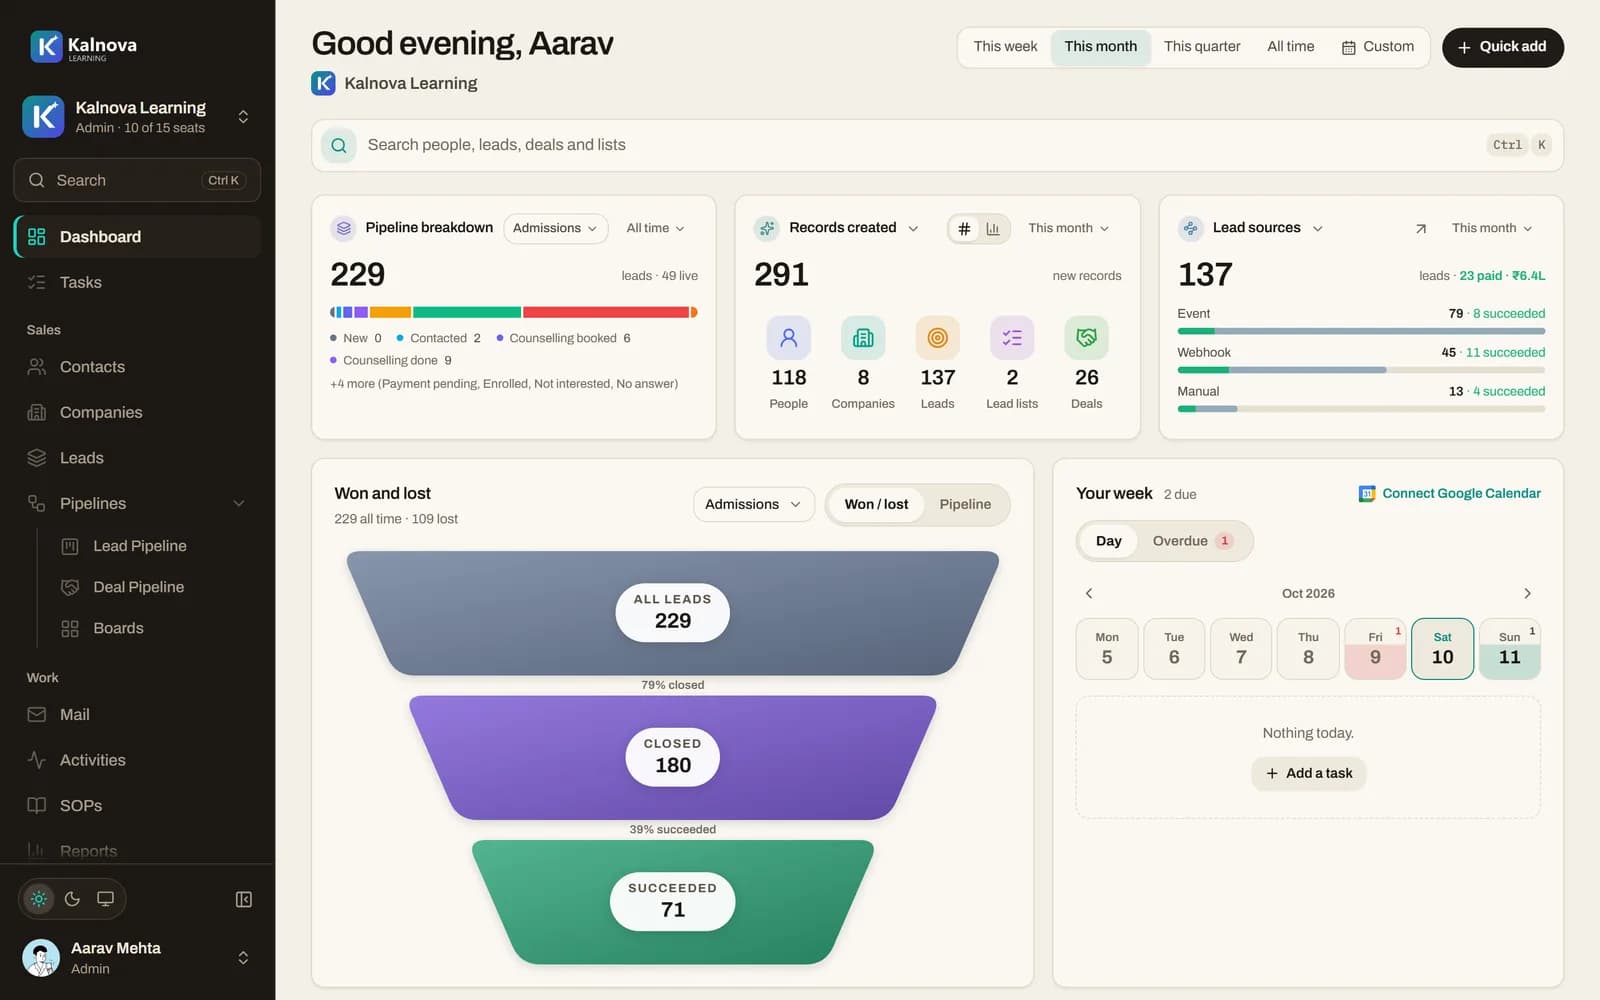Collapse the Pipelines section
1600x1000 pixels.
pyautogui.click(x=239, y=503)
